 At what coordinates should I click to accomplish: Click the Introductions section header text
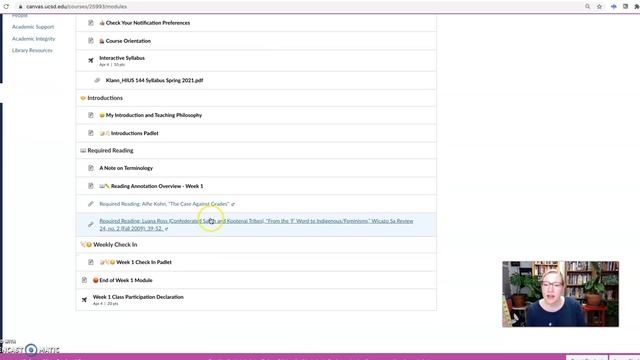point(105,98)
